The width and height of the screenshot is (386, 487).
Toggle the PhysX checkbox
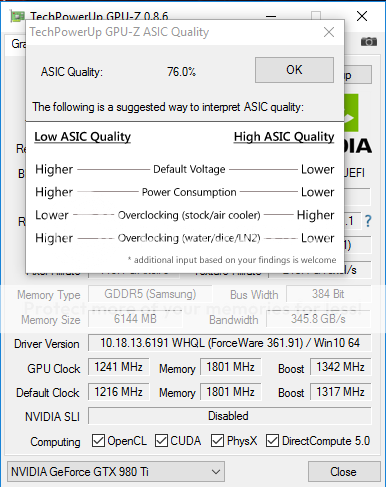coord(217,441)
